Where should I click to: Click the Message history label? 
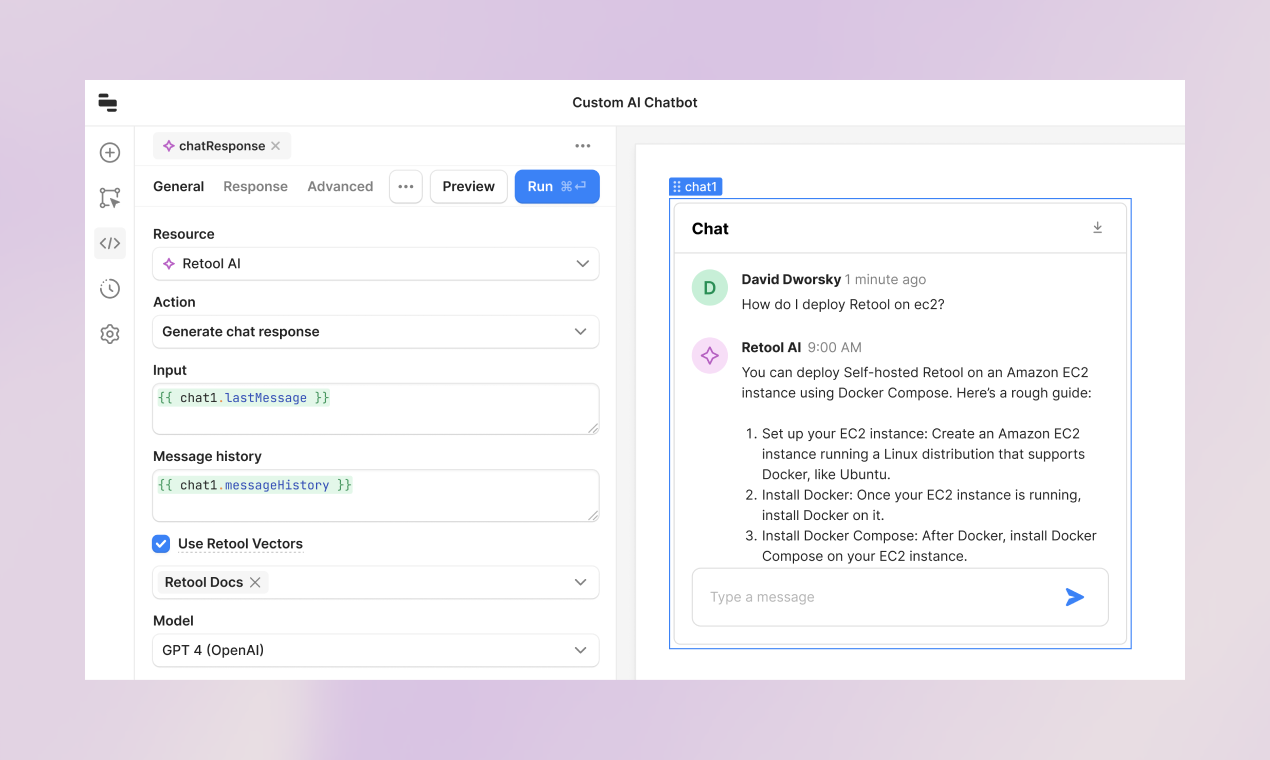coord(207,456)
